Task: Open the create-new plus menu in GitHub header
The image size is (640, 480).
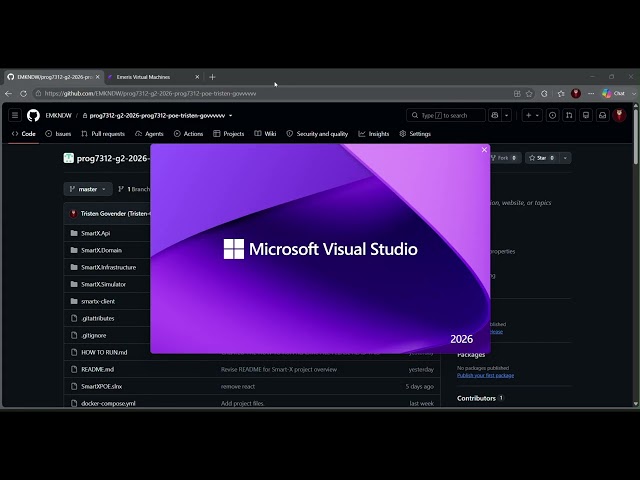Action: click(x=532, y=116)
